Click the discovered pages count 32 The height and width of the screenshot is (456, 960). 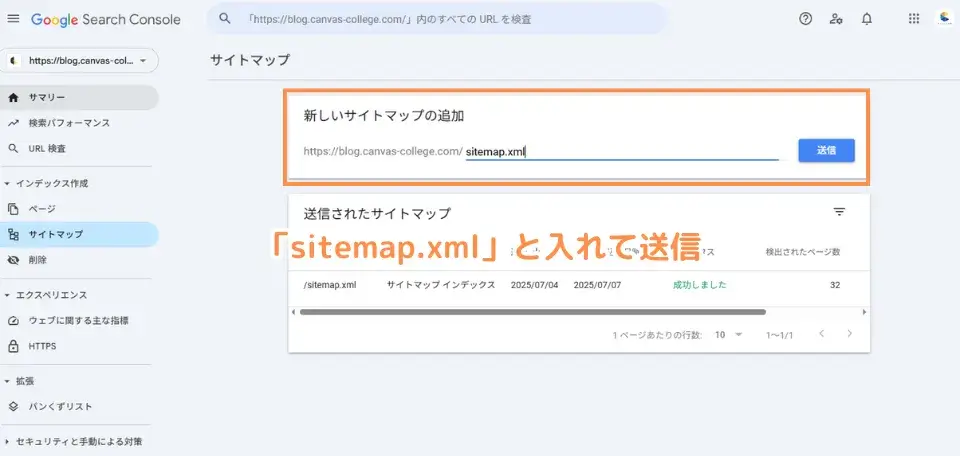click(835, 285)
